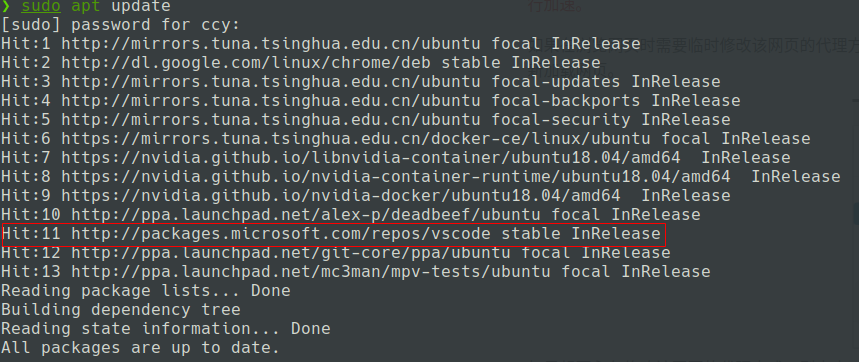Click the dl.google.com chrome deb URL
This screenshot has height=362, width=859.
pyautogui.click(x=246, y=63)
